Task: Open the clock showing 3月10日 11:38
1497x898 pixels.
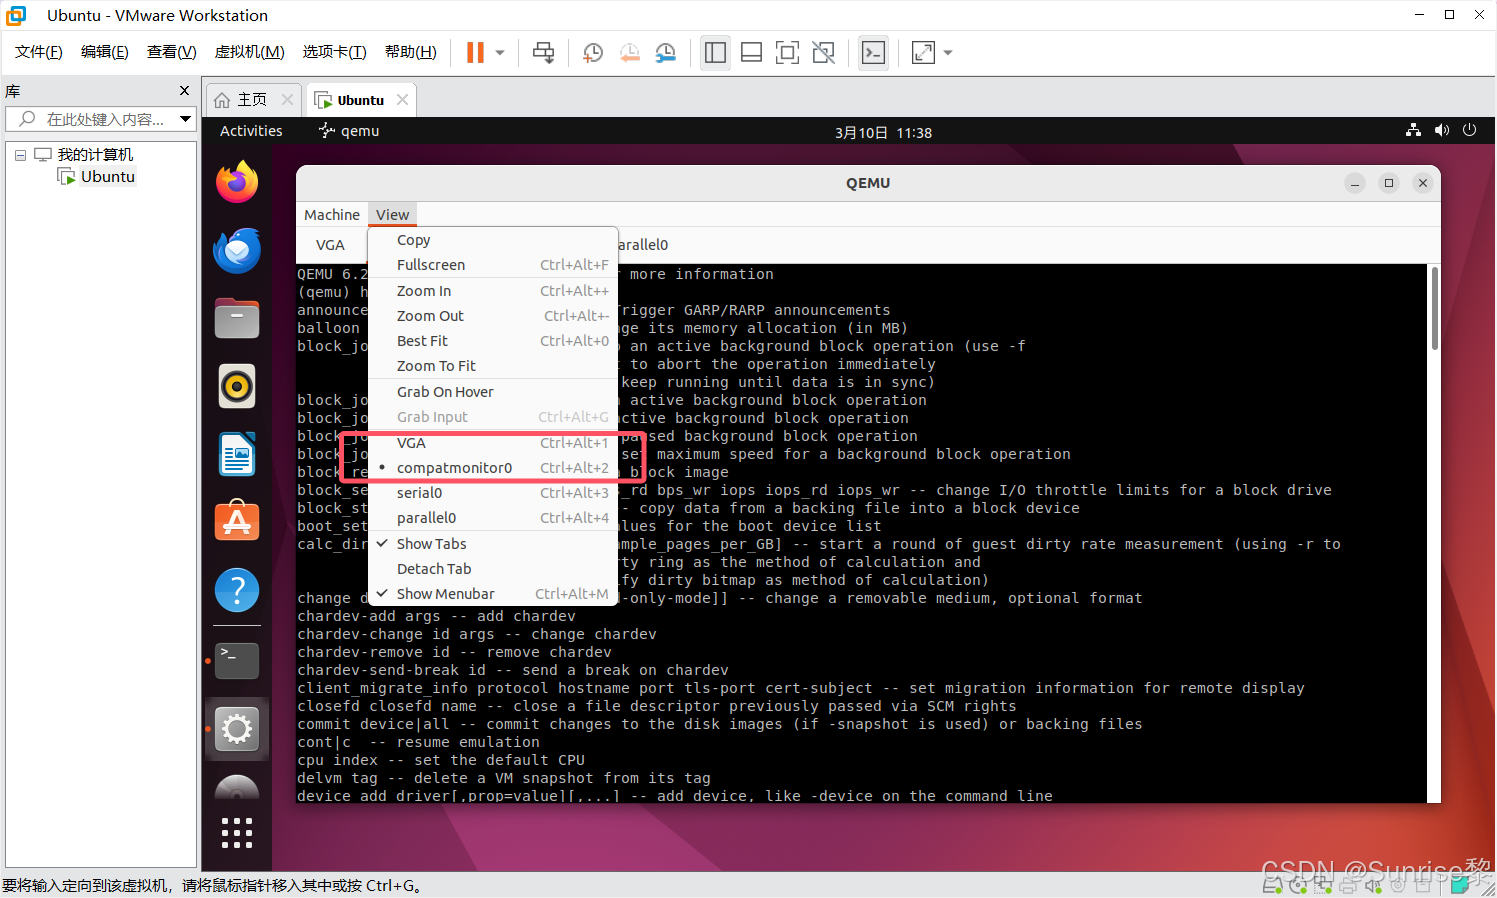Action: click(883, 132)
